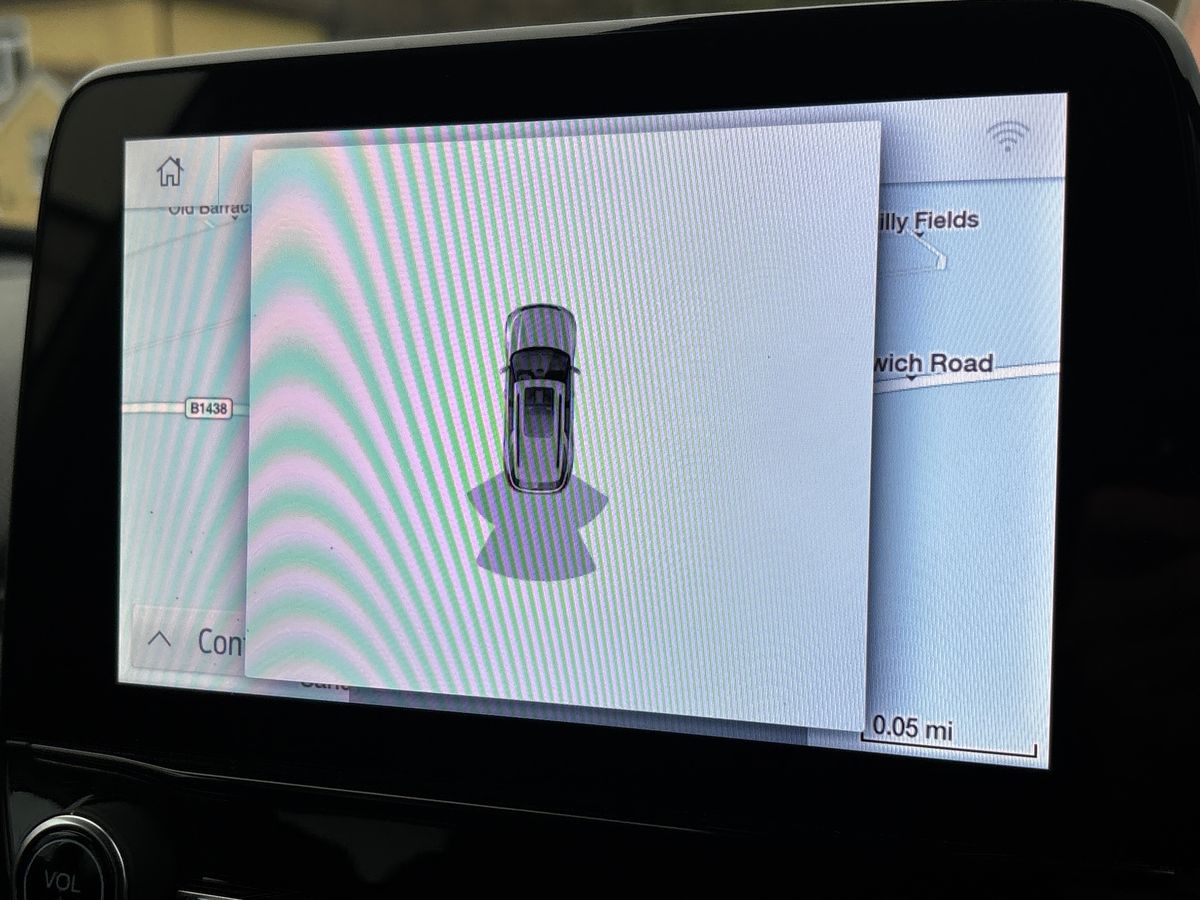1200x900 pixels.
Task: Tap the outer rear parking sensor zone
Action: 536,555
